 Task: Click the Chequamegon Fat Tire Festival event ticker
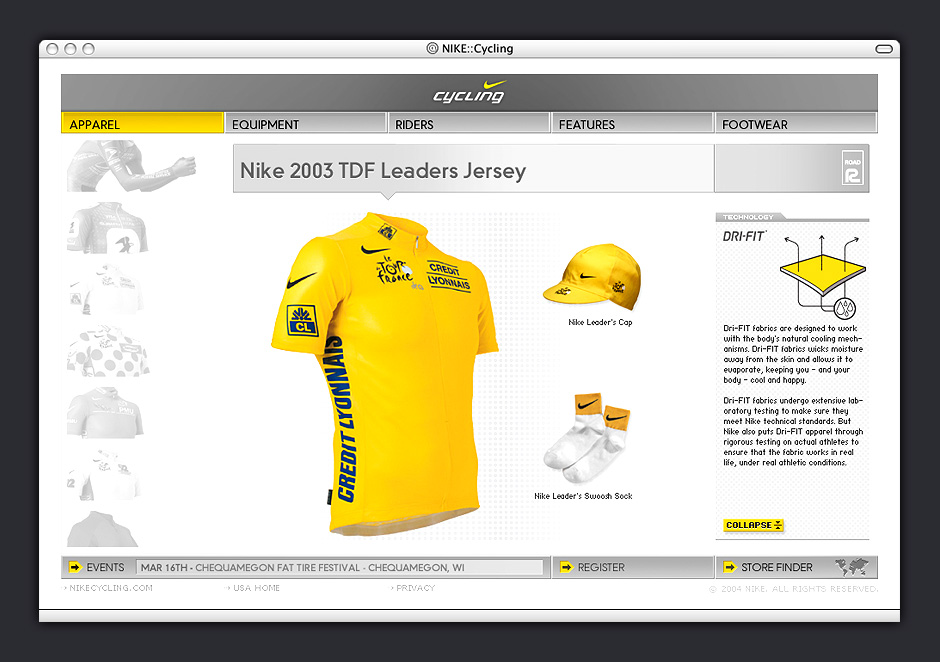click(x=340, y=567)
